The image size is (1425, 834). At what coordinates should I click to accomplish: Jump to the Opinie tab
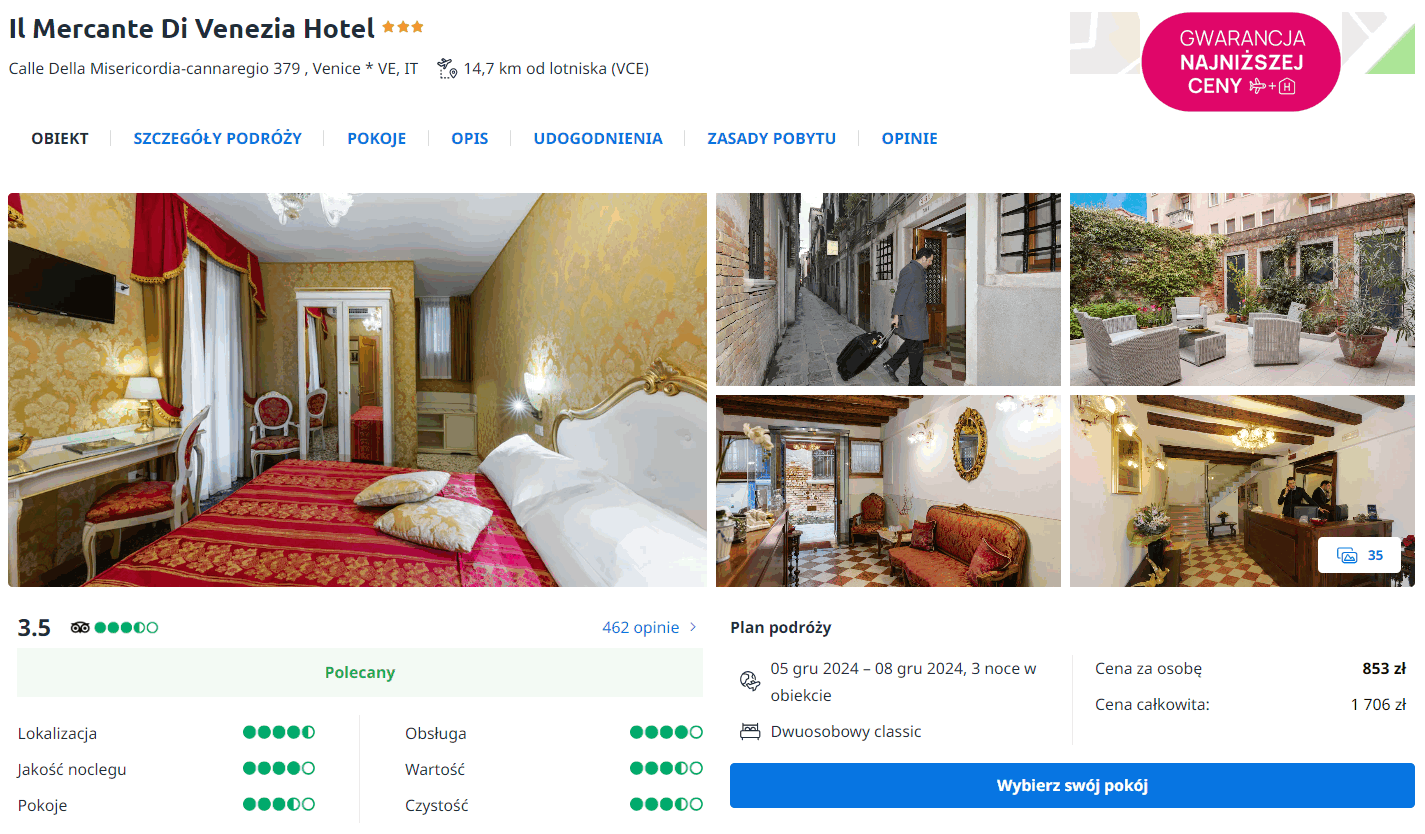pyautogui.click(x=910, y=139)
